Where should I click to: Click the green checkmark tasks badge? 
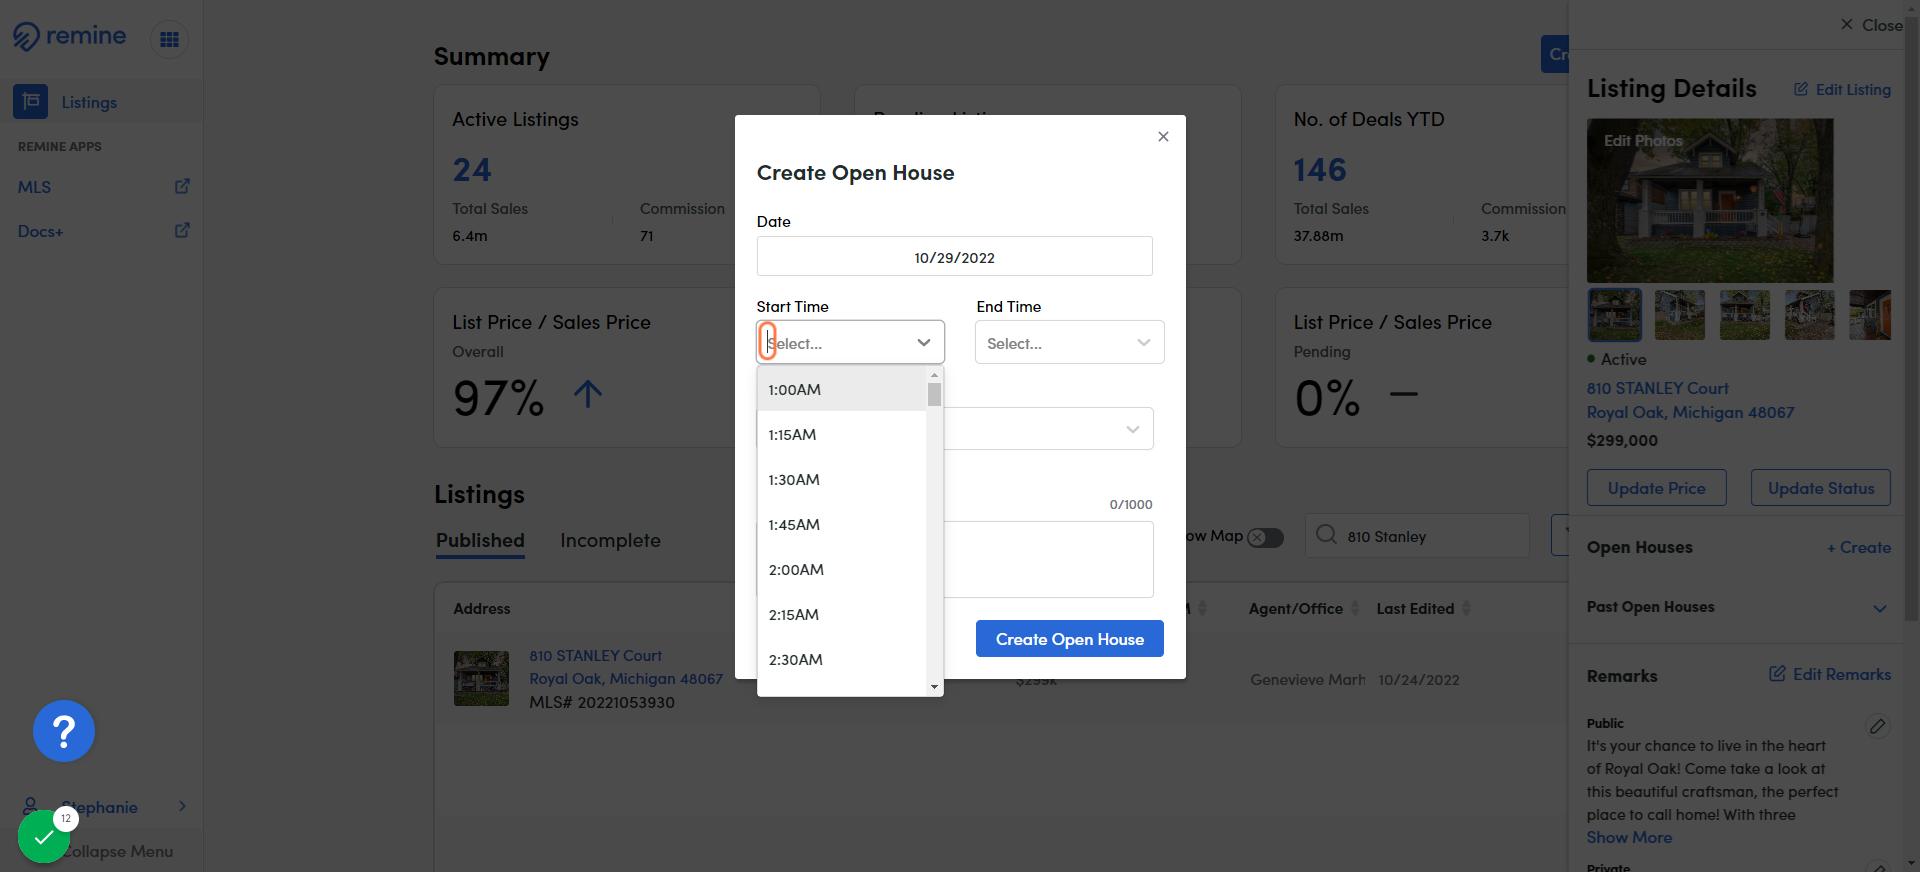(x=43, y=836)
